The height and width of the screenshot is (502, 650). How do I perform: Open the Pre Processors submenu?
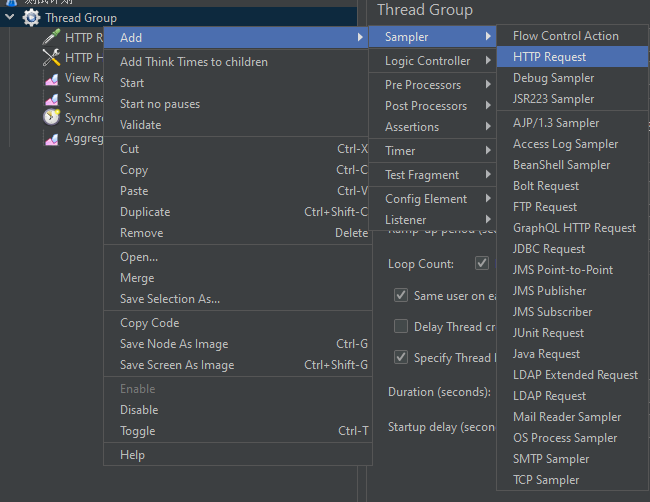point(432,85)
